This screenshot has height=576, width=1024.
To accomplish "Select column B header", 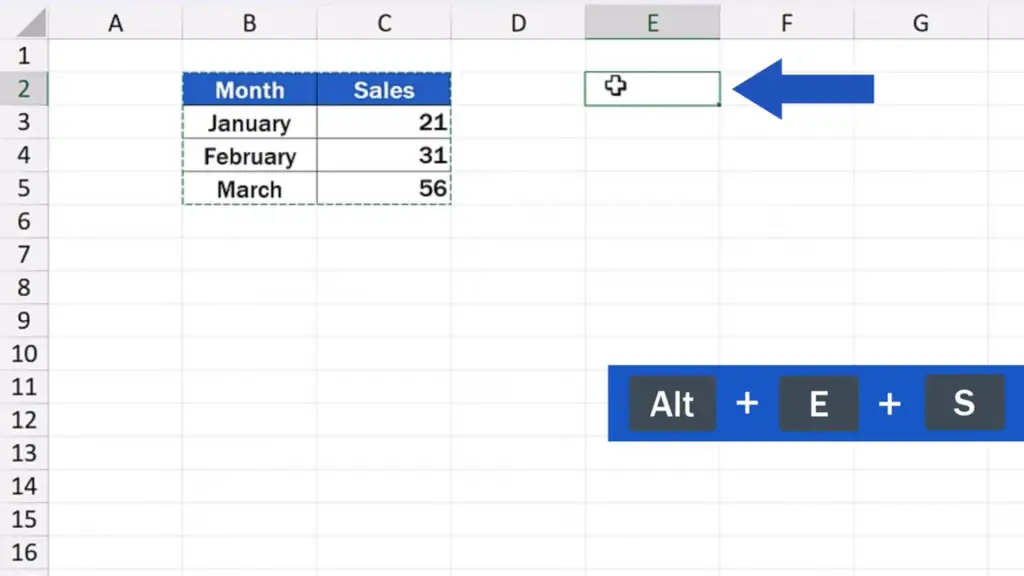I will (x=249, y=23).
